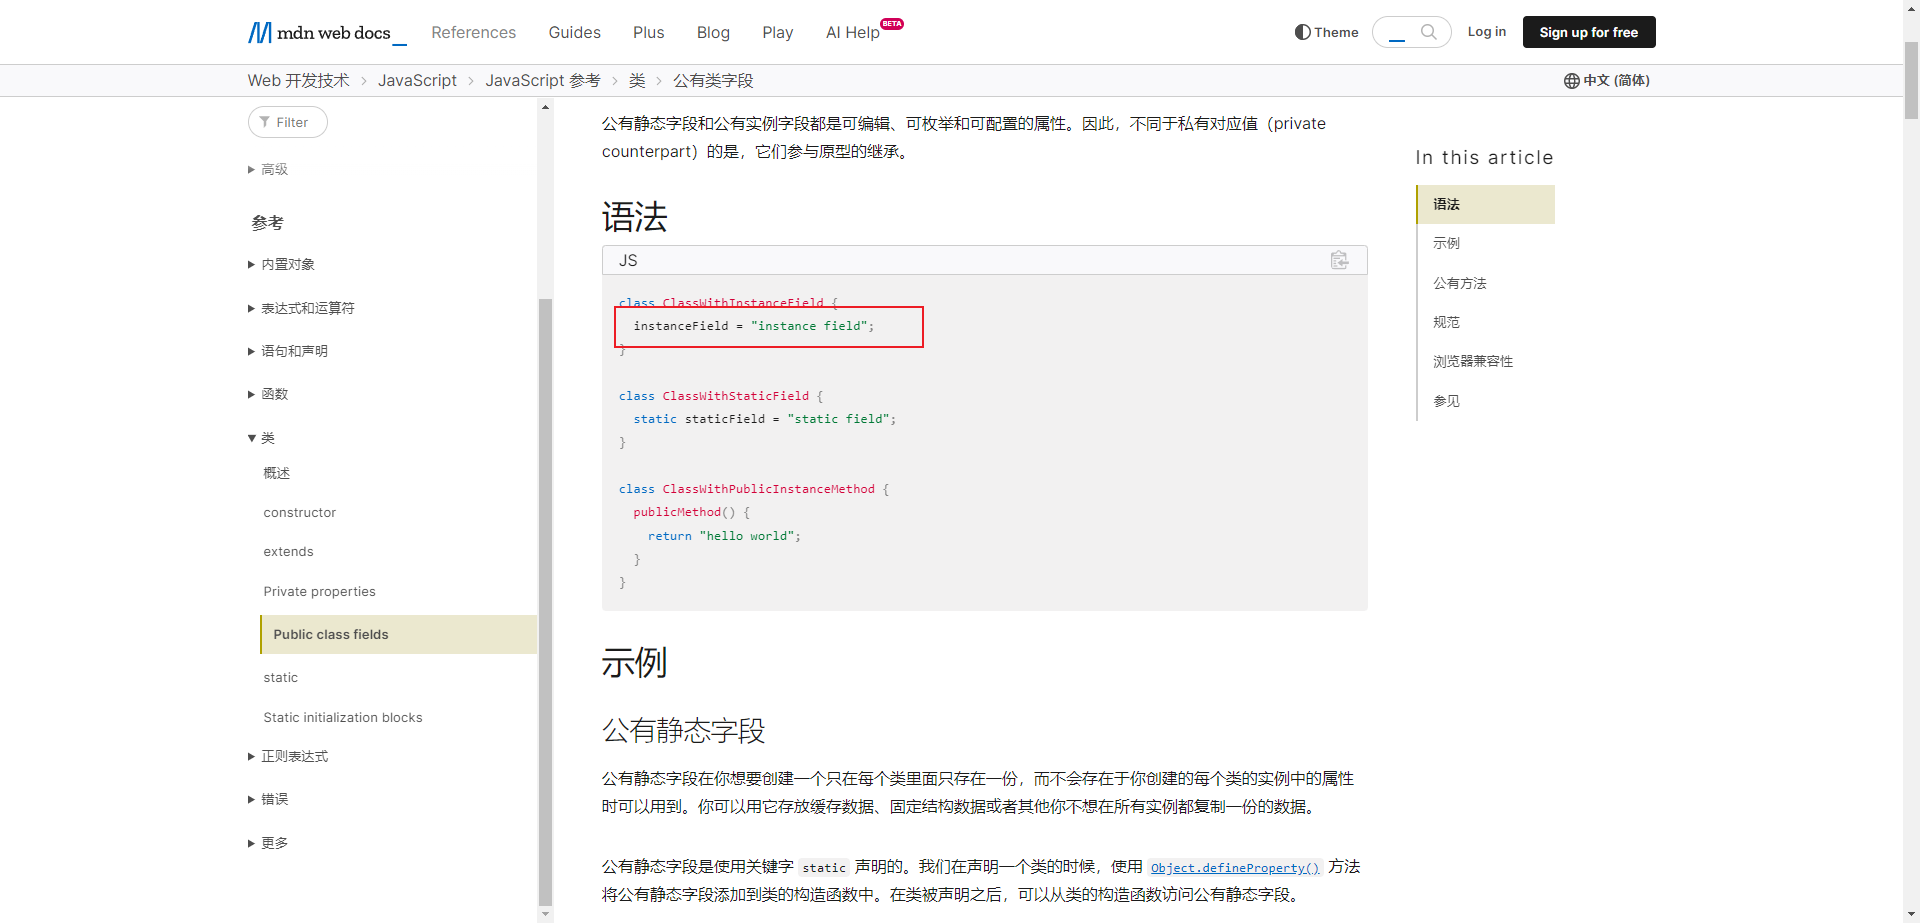Image resolution: width=1920 pixels, height=923 pixels.
Task: Go to JavaScript 参考 breadcrumb
Action: 542,81
